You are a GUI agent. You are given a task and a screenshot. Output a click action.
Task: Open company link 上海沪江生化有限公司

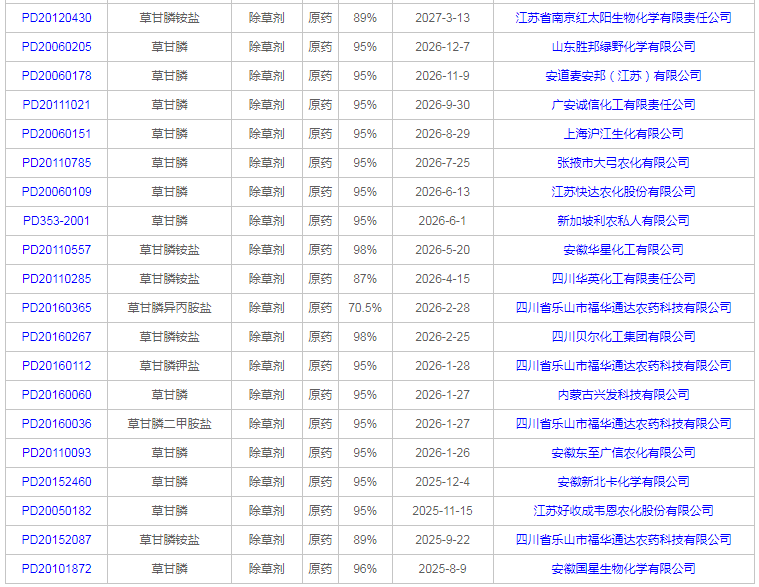click(623, 134)
